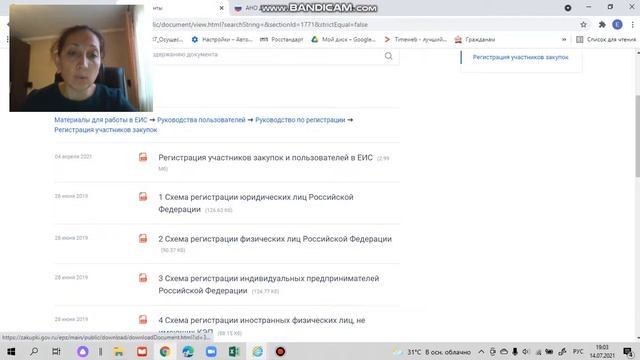Open document Регистрация участников закупок и пользователей в ЕИС
The image size is (640, 360).
pyautogui.click(x=265, y=158)
